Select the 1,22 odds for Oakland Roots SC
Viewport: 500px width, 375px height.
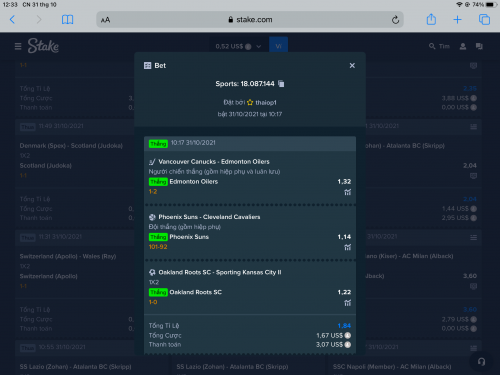tap(344, 292)
